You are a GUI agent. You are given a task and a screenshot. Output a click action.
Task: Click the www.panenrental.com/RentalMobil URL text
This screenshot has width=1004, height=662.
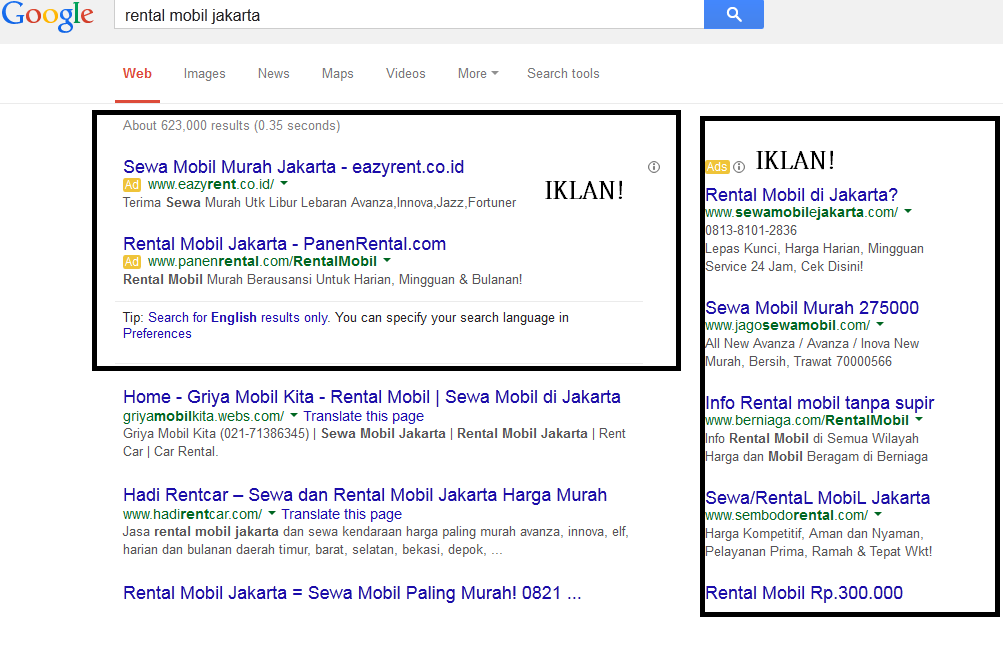[262, 261]
